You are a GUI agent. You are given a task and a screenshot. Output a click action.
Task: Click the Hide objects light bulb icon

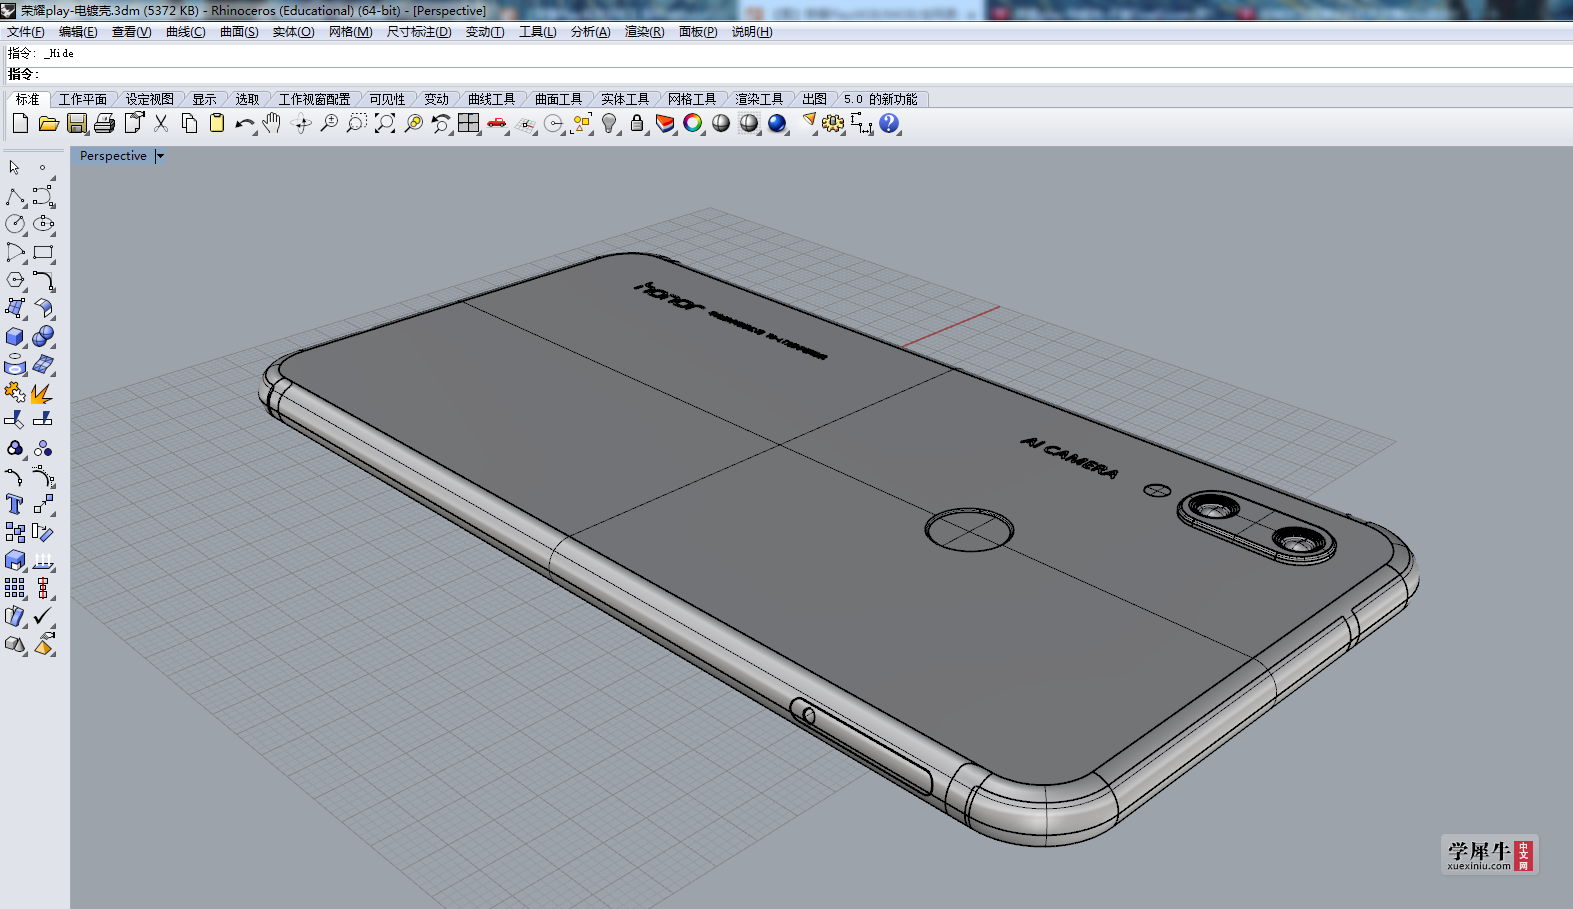(609, 123)
